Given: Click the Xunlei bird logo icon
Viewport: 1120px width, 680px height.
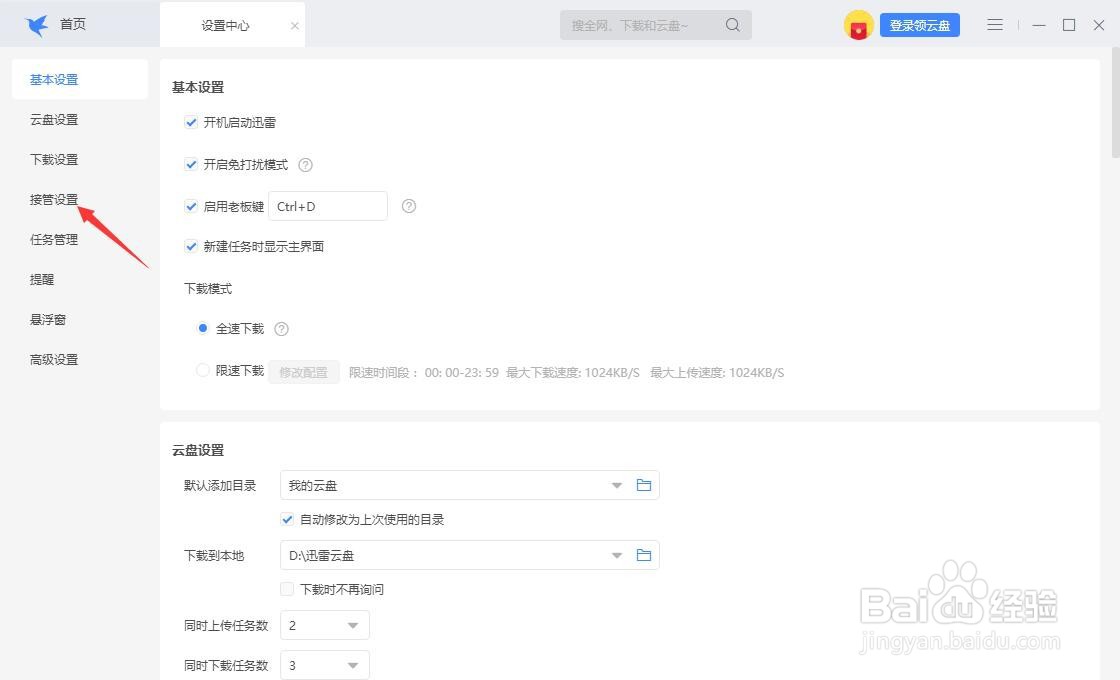Looking at the screenshot, I should (36, 25).
